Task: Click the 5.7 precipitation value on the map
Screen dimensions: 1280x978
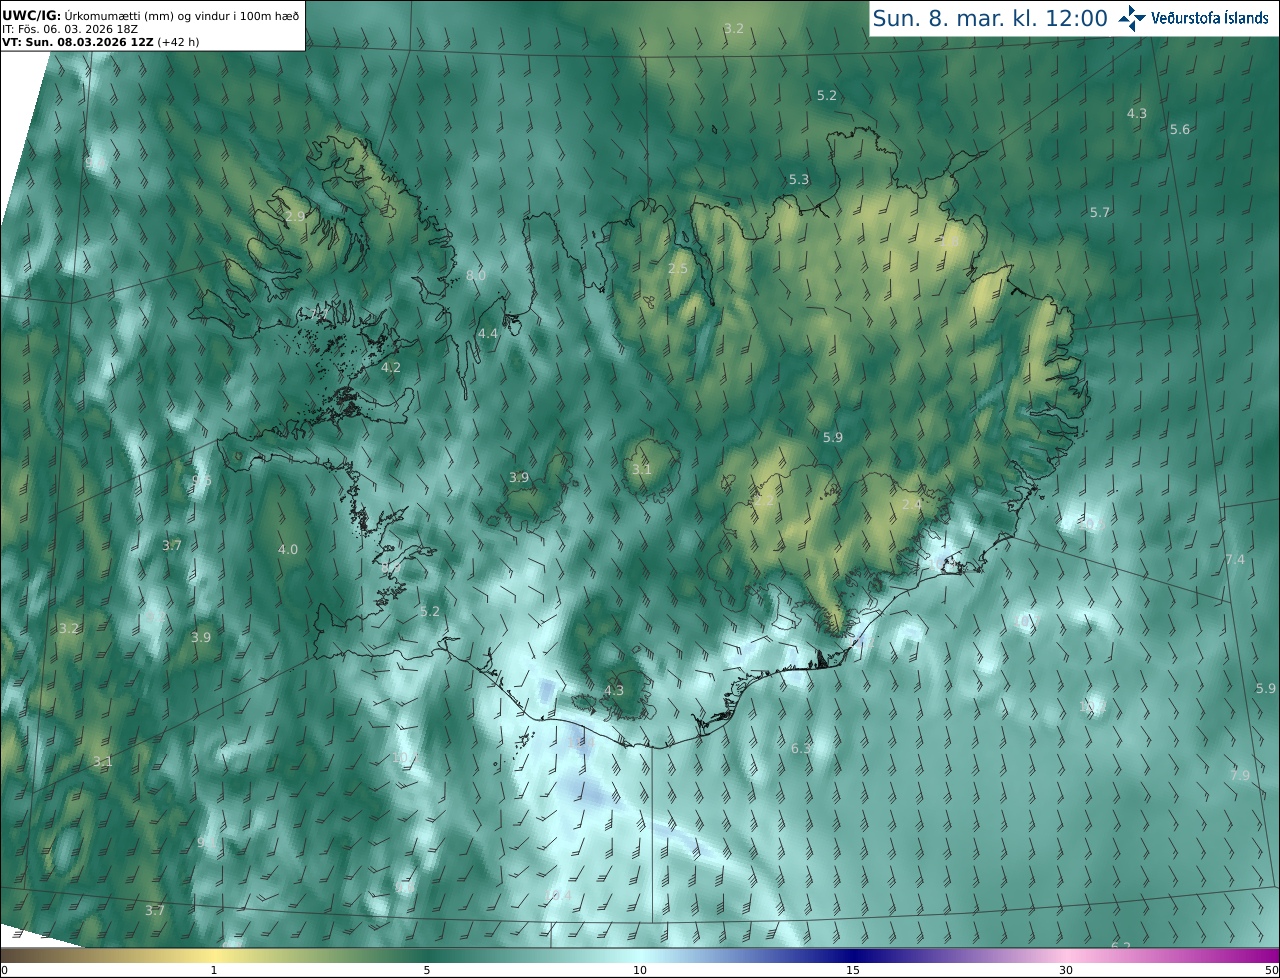Action: [x=1100, y=213]
